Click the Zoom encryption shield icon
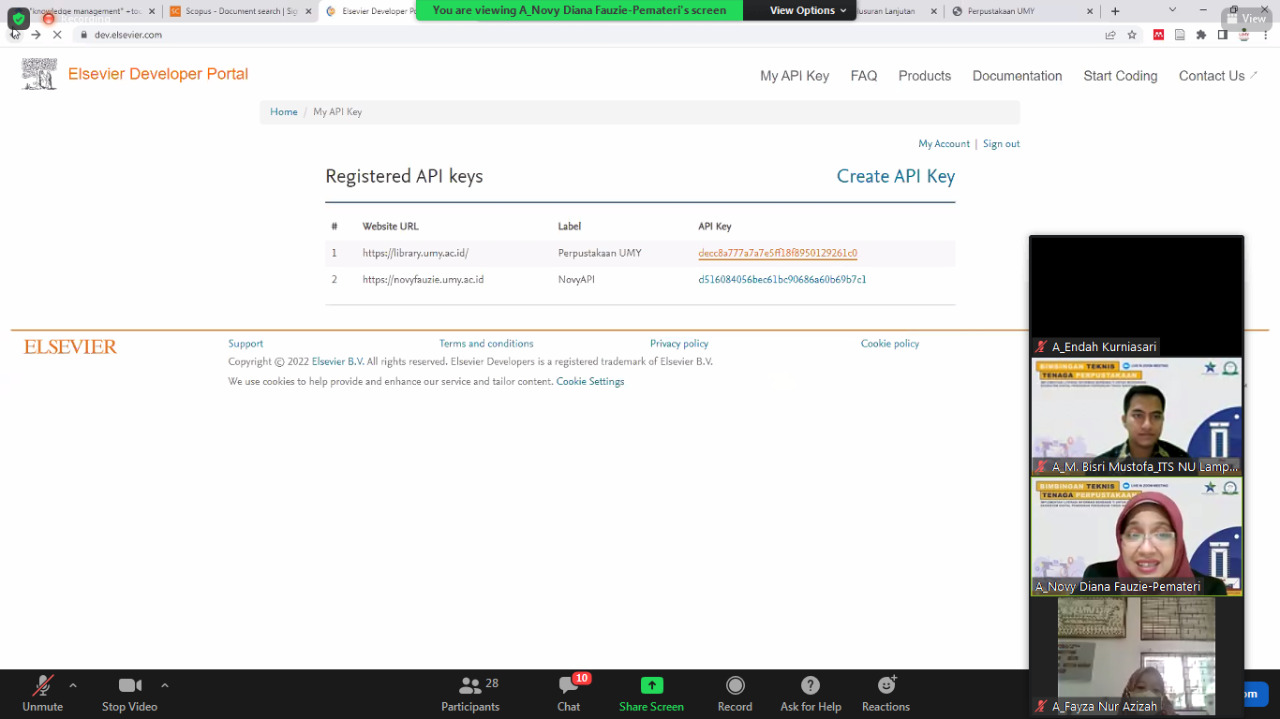Screen dimensions: 1280x719 18,18
